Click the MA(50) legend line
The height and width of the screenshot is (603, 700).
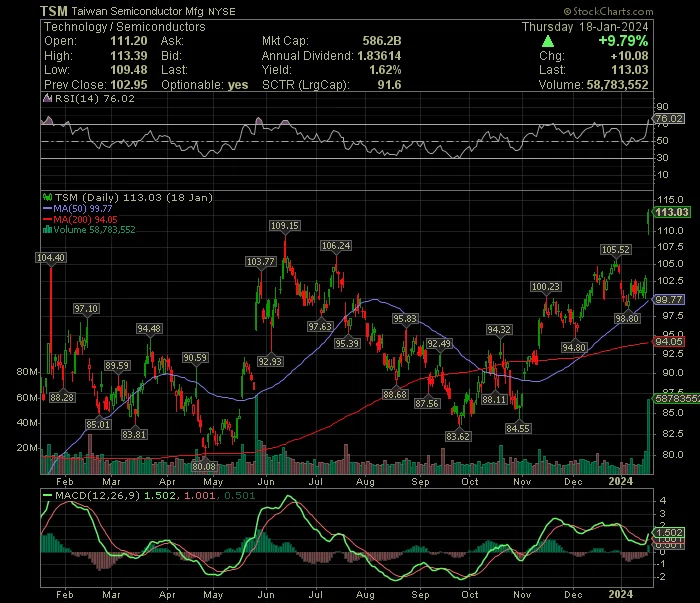tap(47, 208)
